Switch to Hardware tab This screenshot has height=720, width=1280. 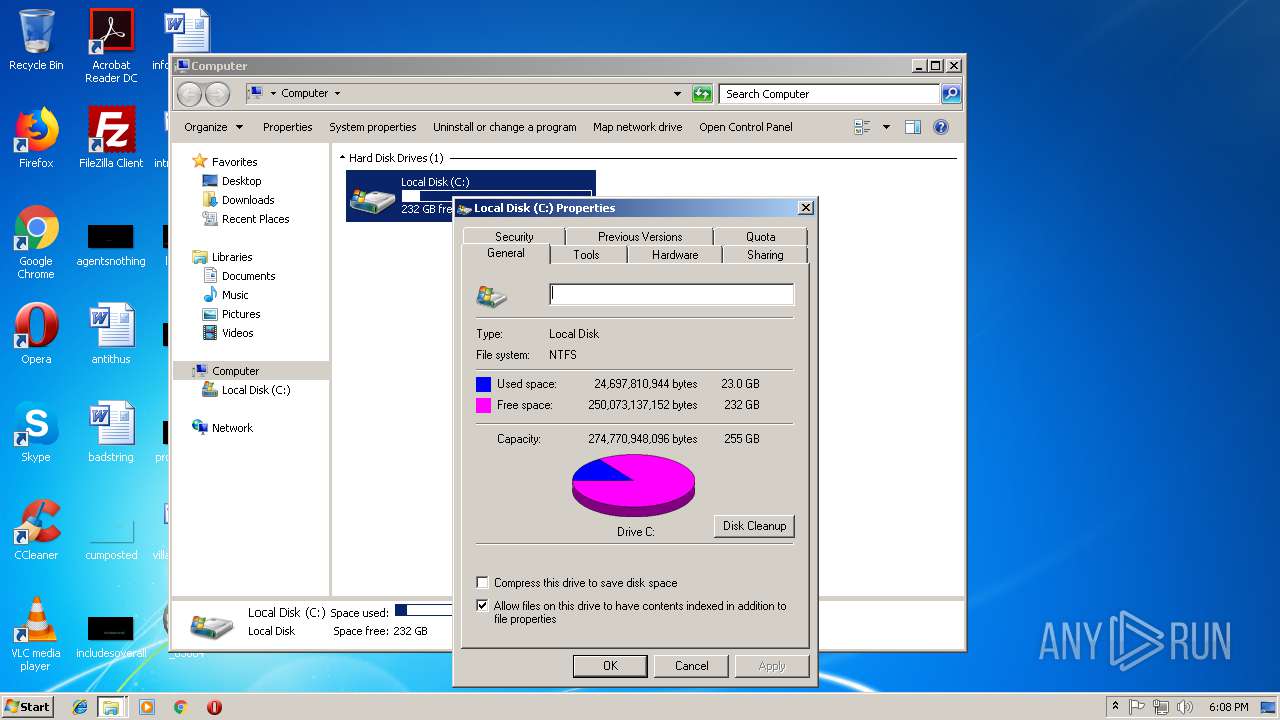pos(675,255)
